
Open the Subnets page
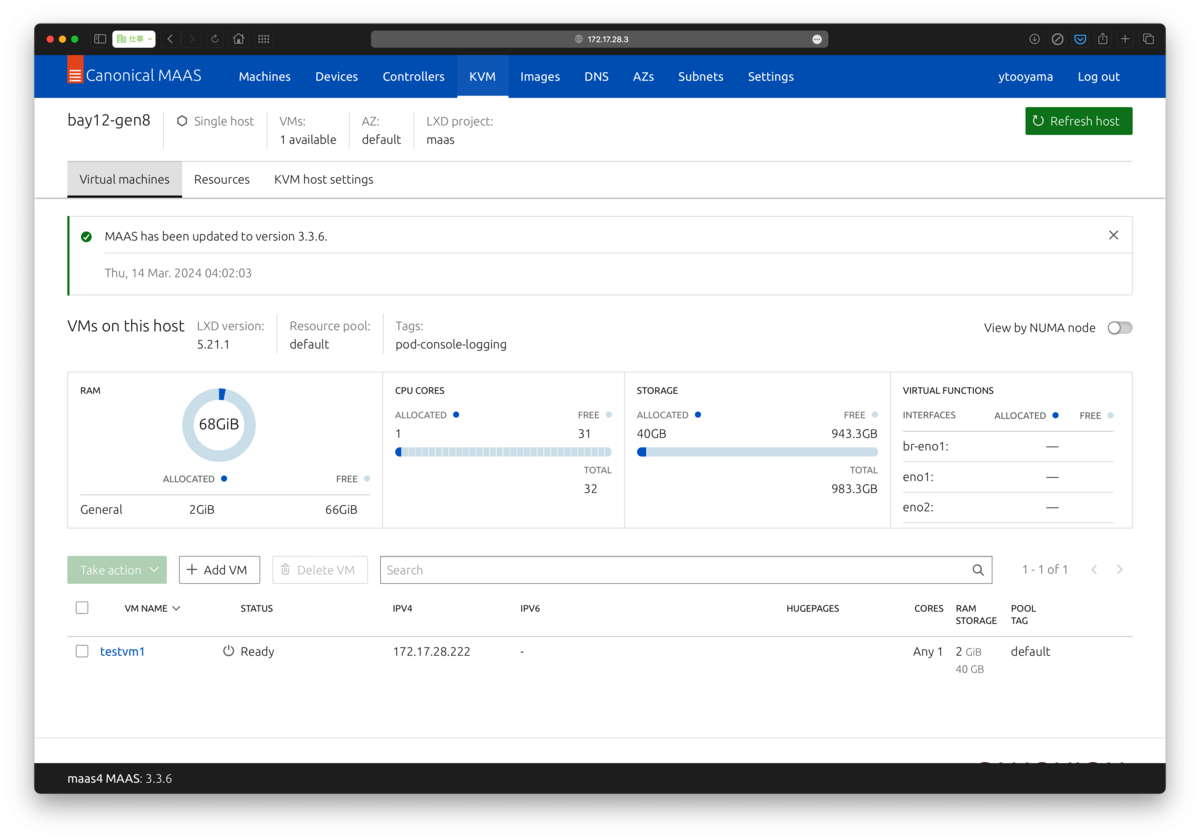700,76
